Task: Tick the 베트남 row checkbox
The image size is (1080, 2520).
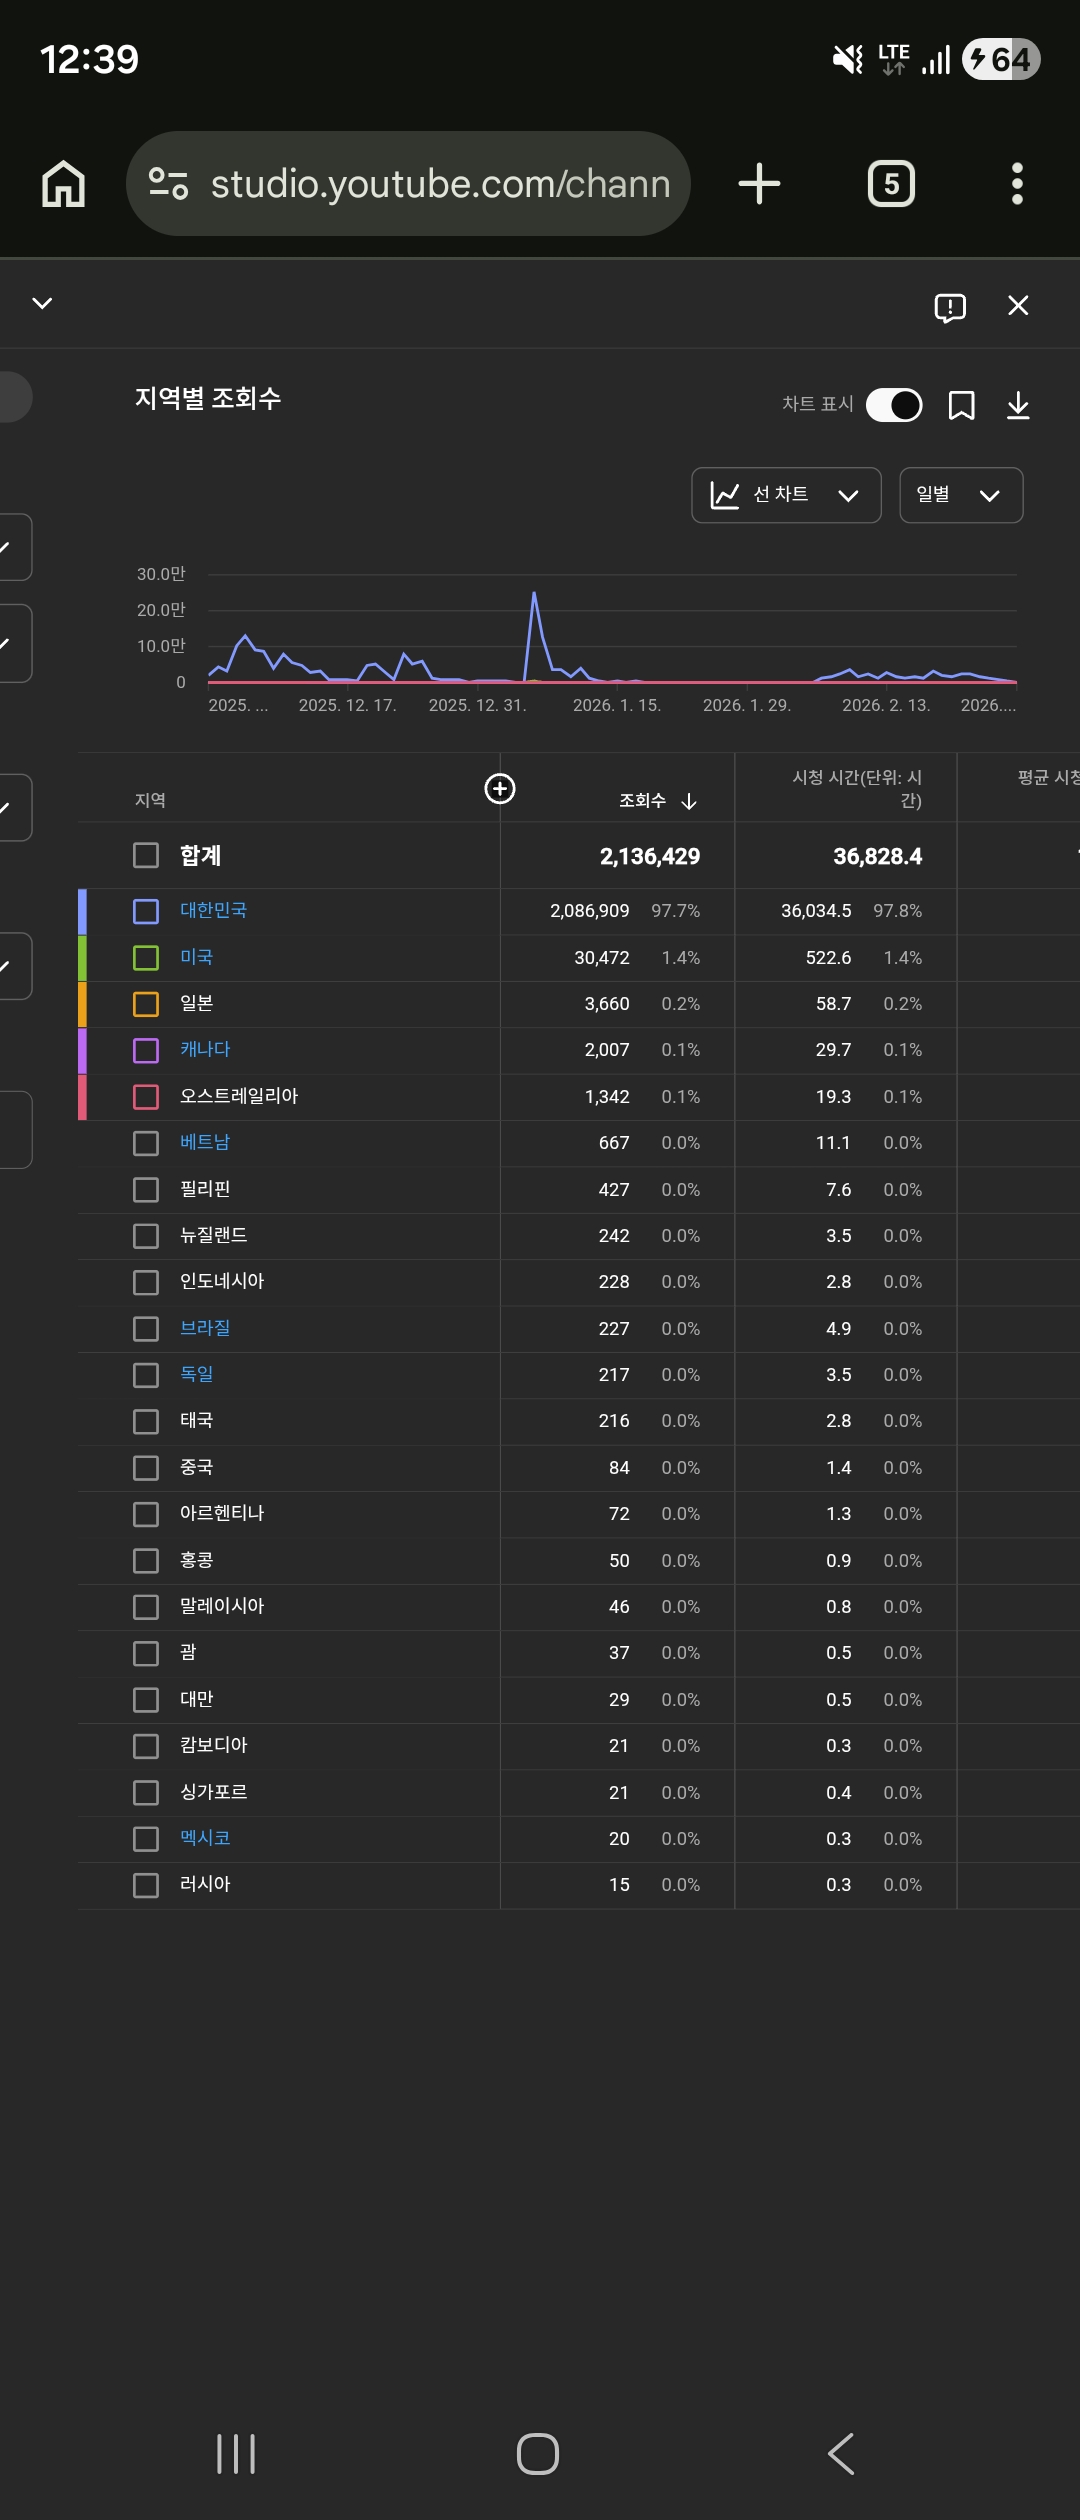Action: pos(146,1143)
